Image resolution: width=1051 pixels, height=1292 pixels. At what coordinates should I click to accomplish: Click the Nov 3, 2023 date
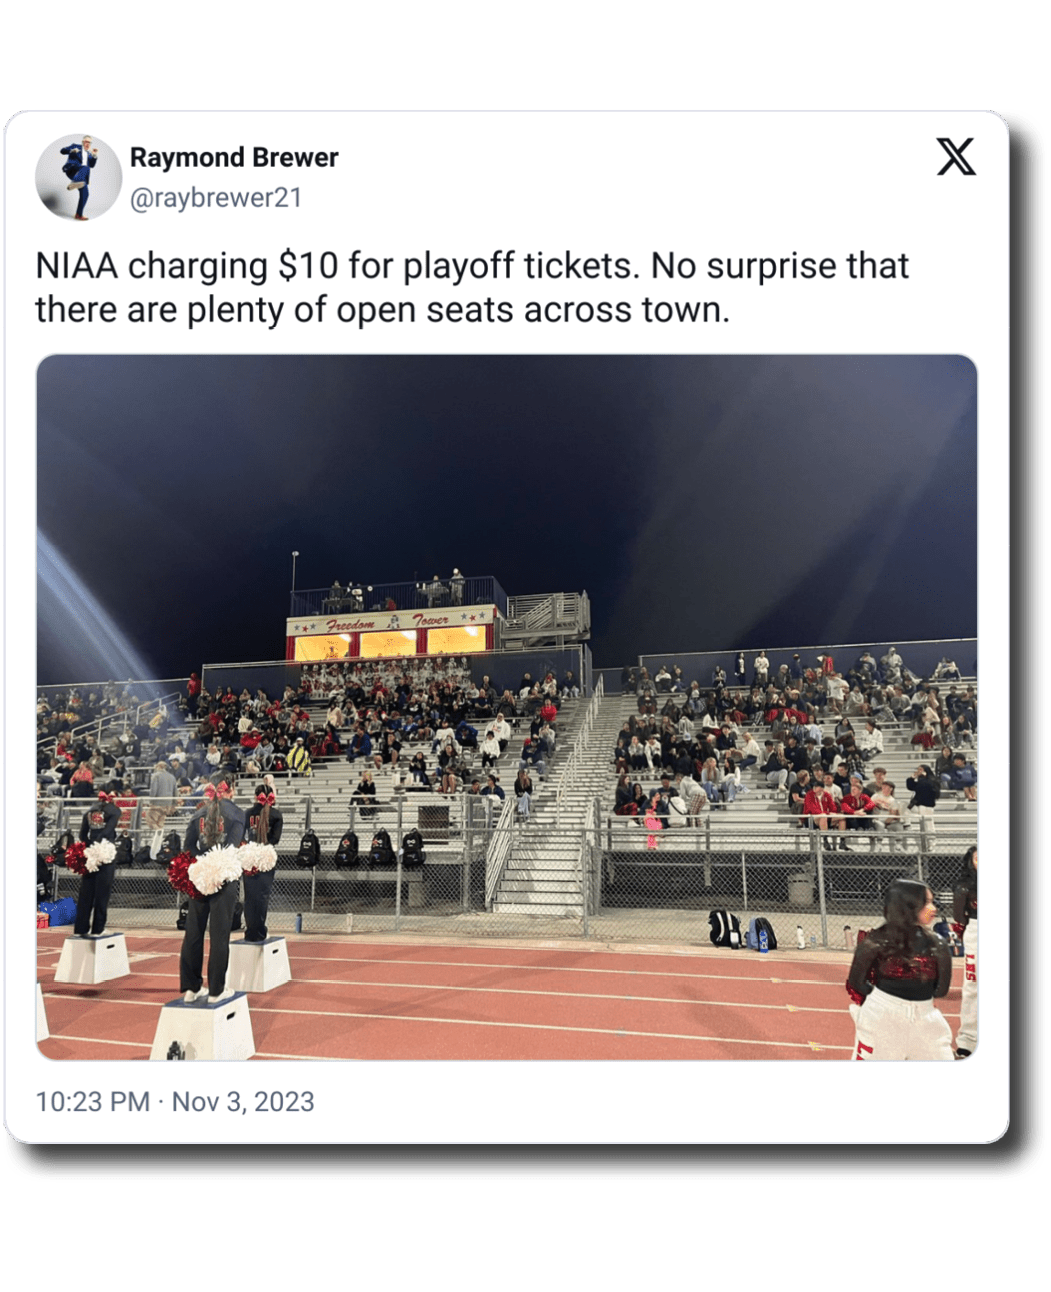[x=243, y=1101]
